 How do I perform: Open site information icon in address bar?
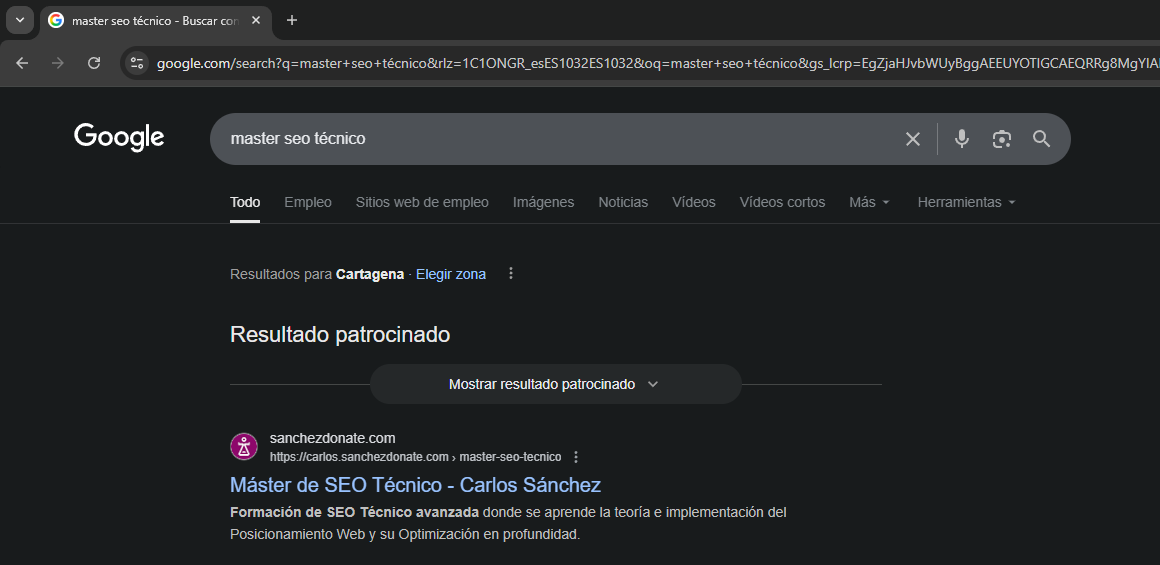pos(137,63)
